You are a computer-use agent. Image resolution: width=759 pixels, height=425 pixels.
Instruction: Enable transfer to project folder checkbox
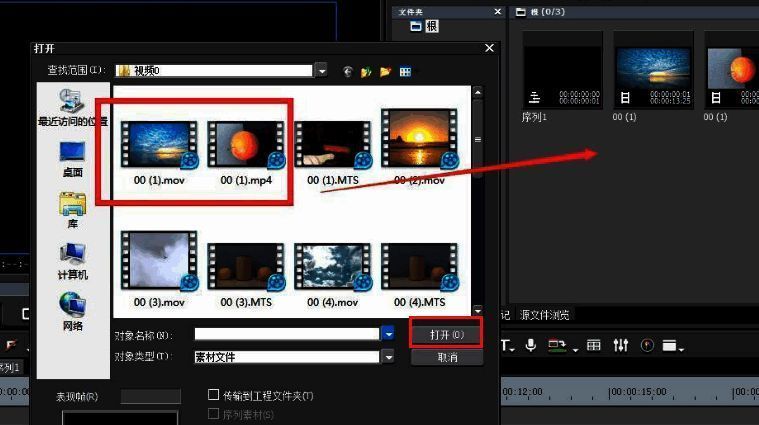213,396
